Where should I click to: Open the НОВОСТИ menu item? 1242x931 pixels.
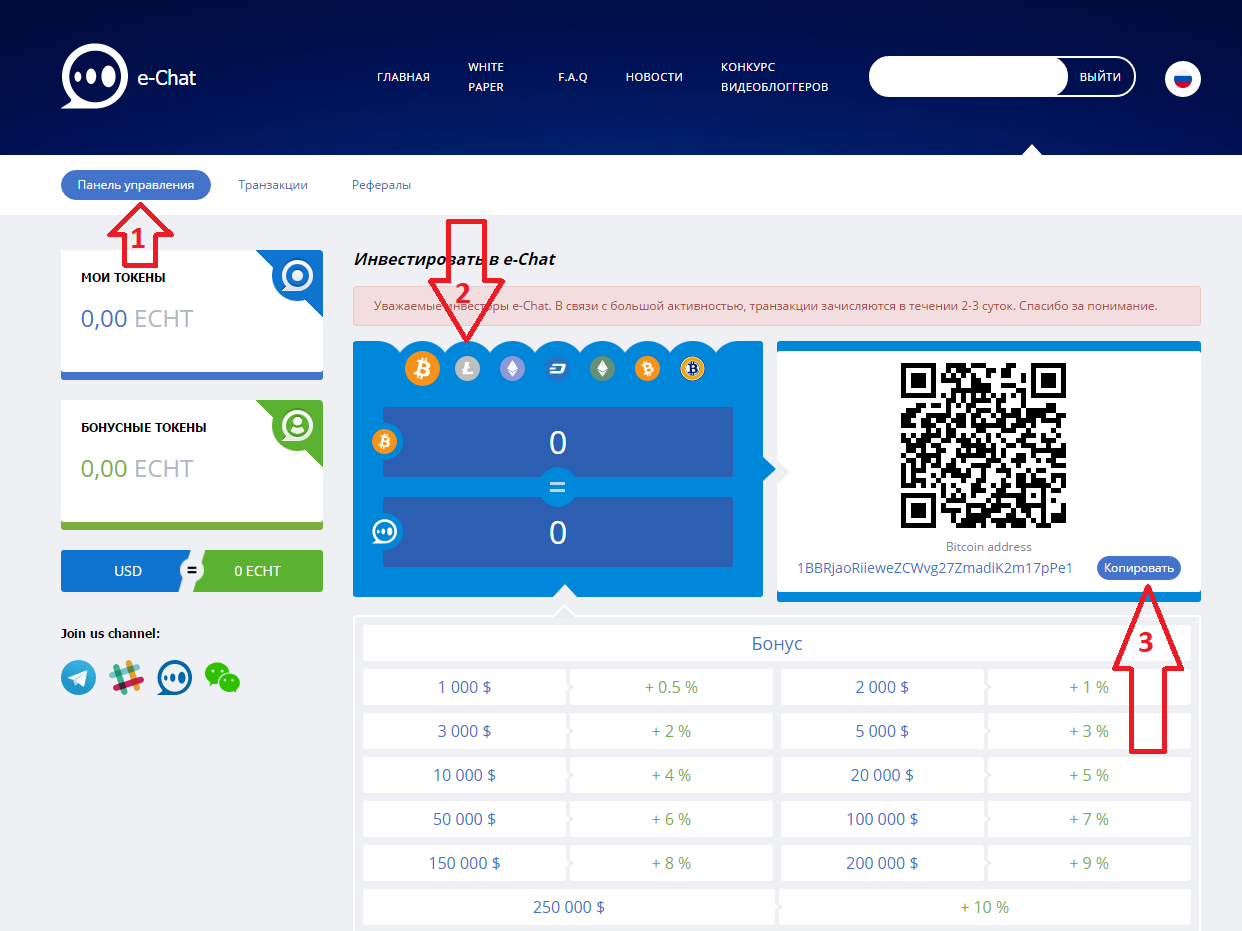(x=654, y=77)
